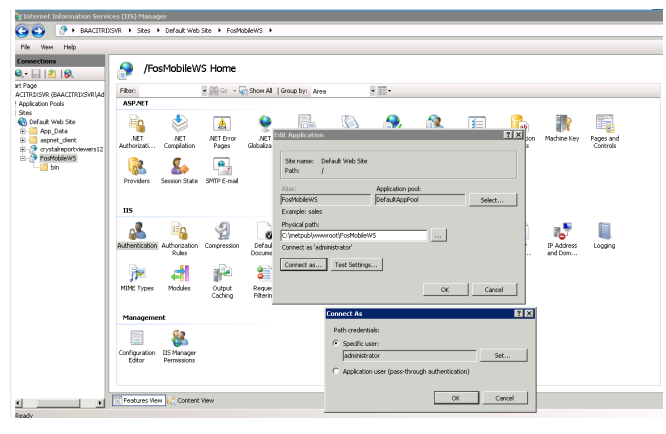Open .NET Authorization Rules feature
The image size is (666, 434).
coord(137,131)
